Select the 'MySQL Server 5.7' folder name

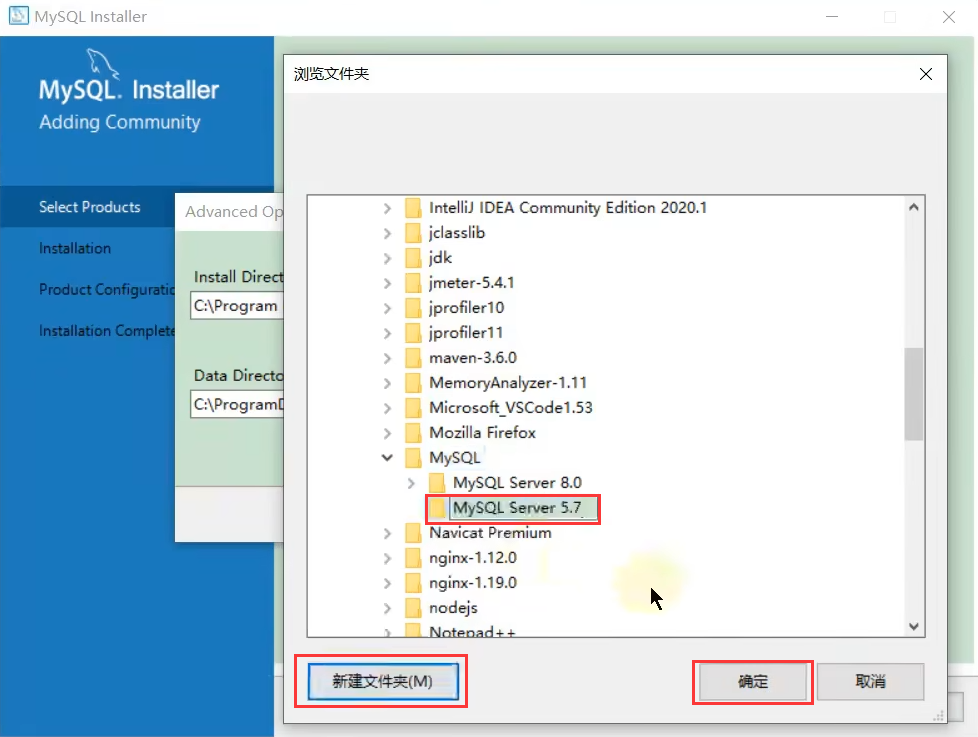point(517,508)
